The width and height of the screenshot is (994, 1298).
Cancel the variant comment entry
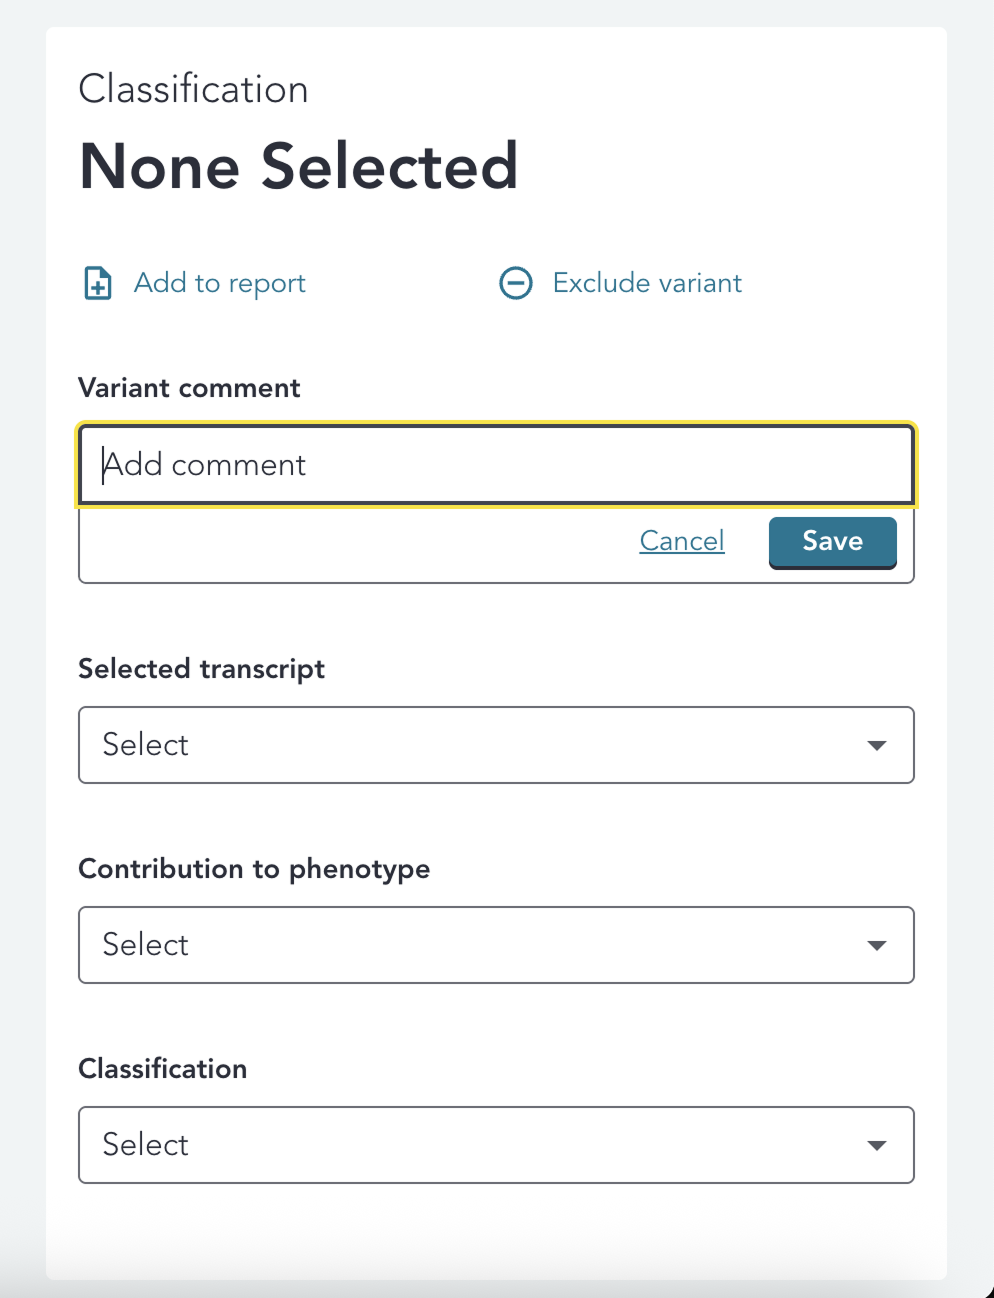click(682, 541)
